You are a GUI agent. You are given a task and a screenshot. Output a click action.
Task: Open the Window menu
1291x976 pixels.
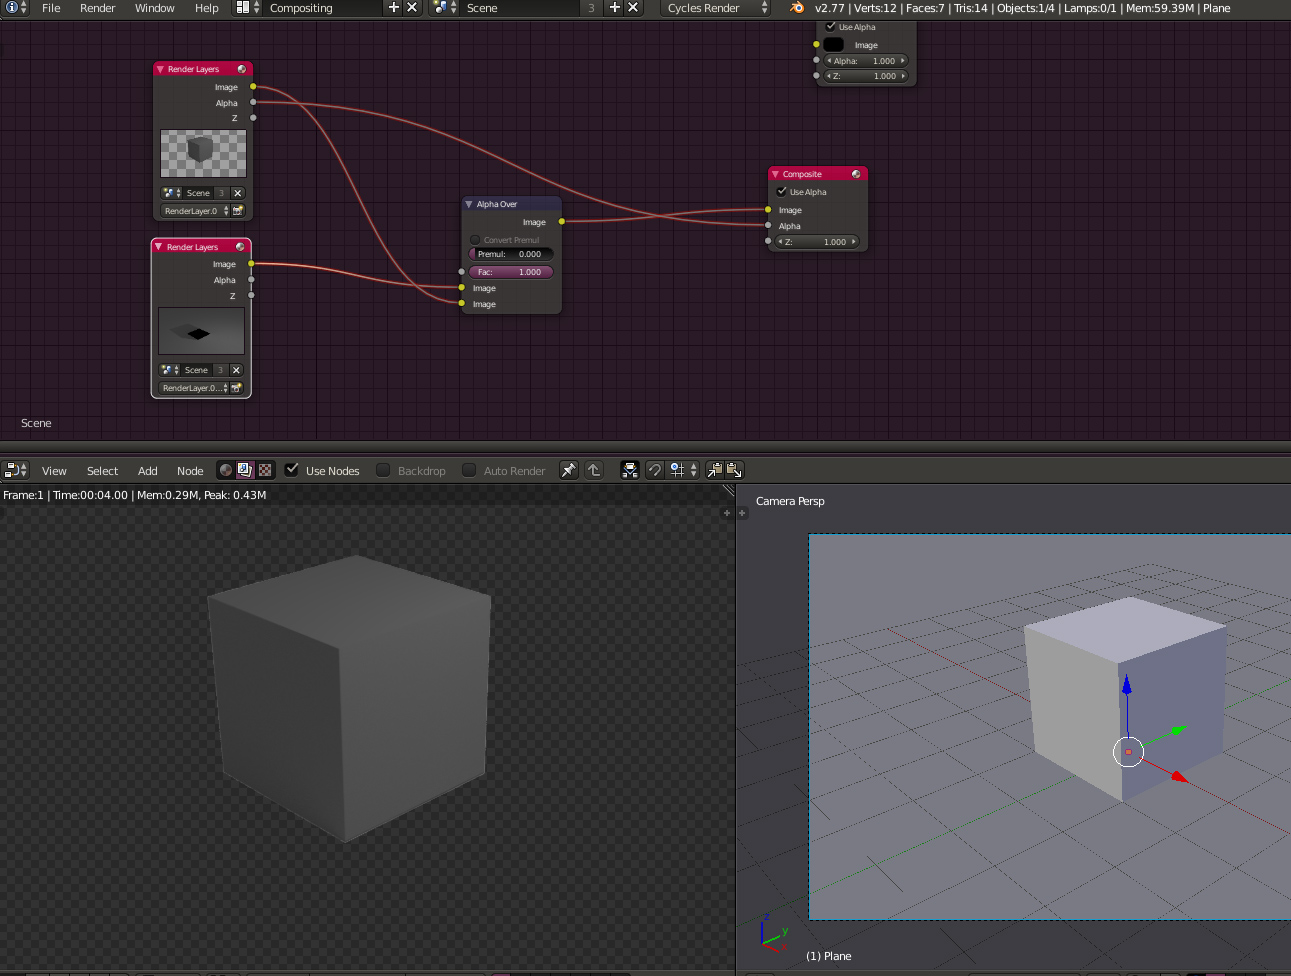click(x=155, y=7)
